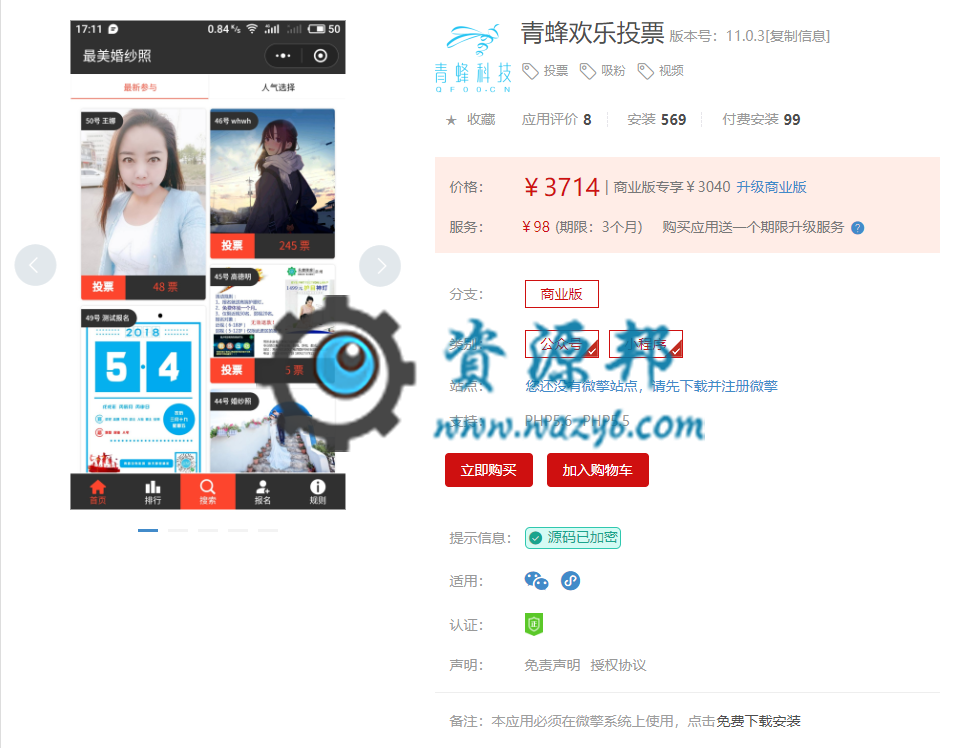Open the help question mark icon
Image resolution: width=958 pixels, height=748 pixels.
[x=858, y=228]
